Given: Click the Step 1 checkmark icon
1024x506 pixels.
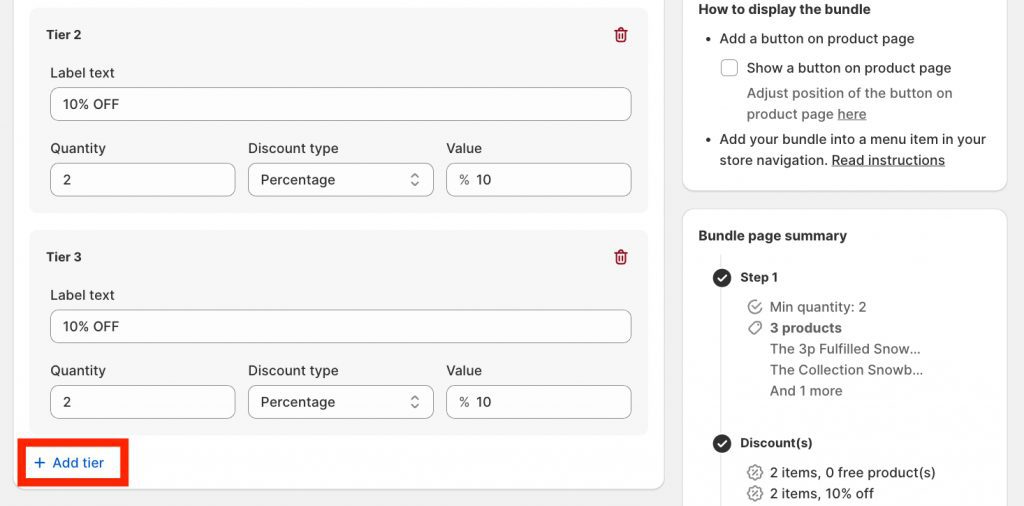Looking at the screenshot, I should (722, 278).
